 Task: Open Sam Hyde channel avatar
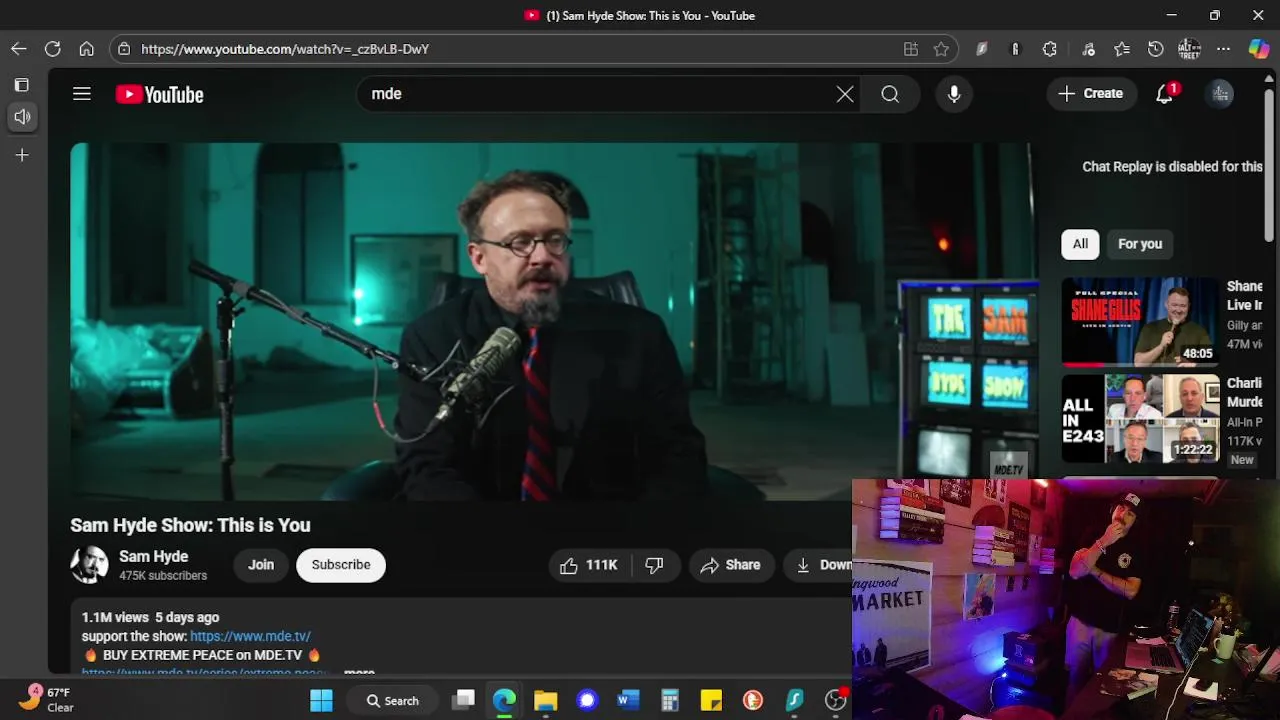[x=89, y=565]
